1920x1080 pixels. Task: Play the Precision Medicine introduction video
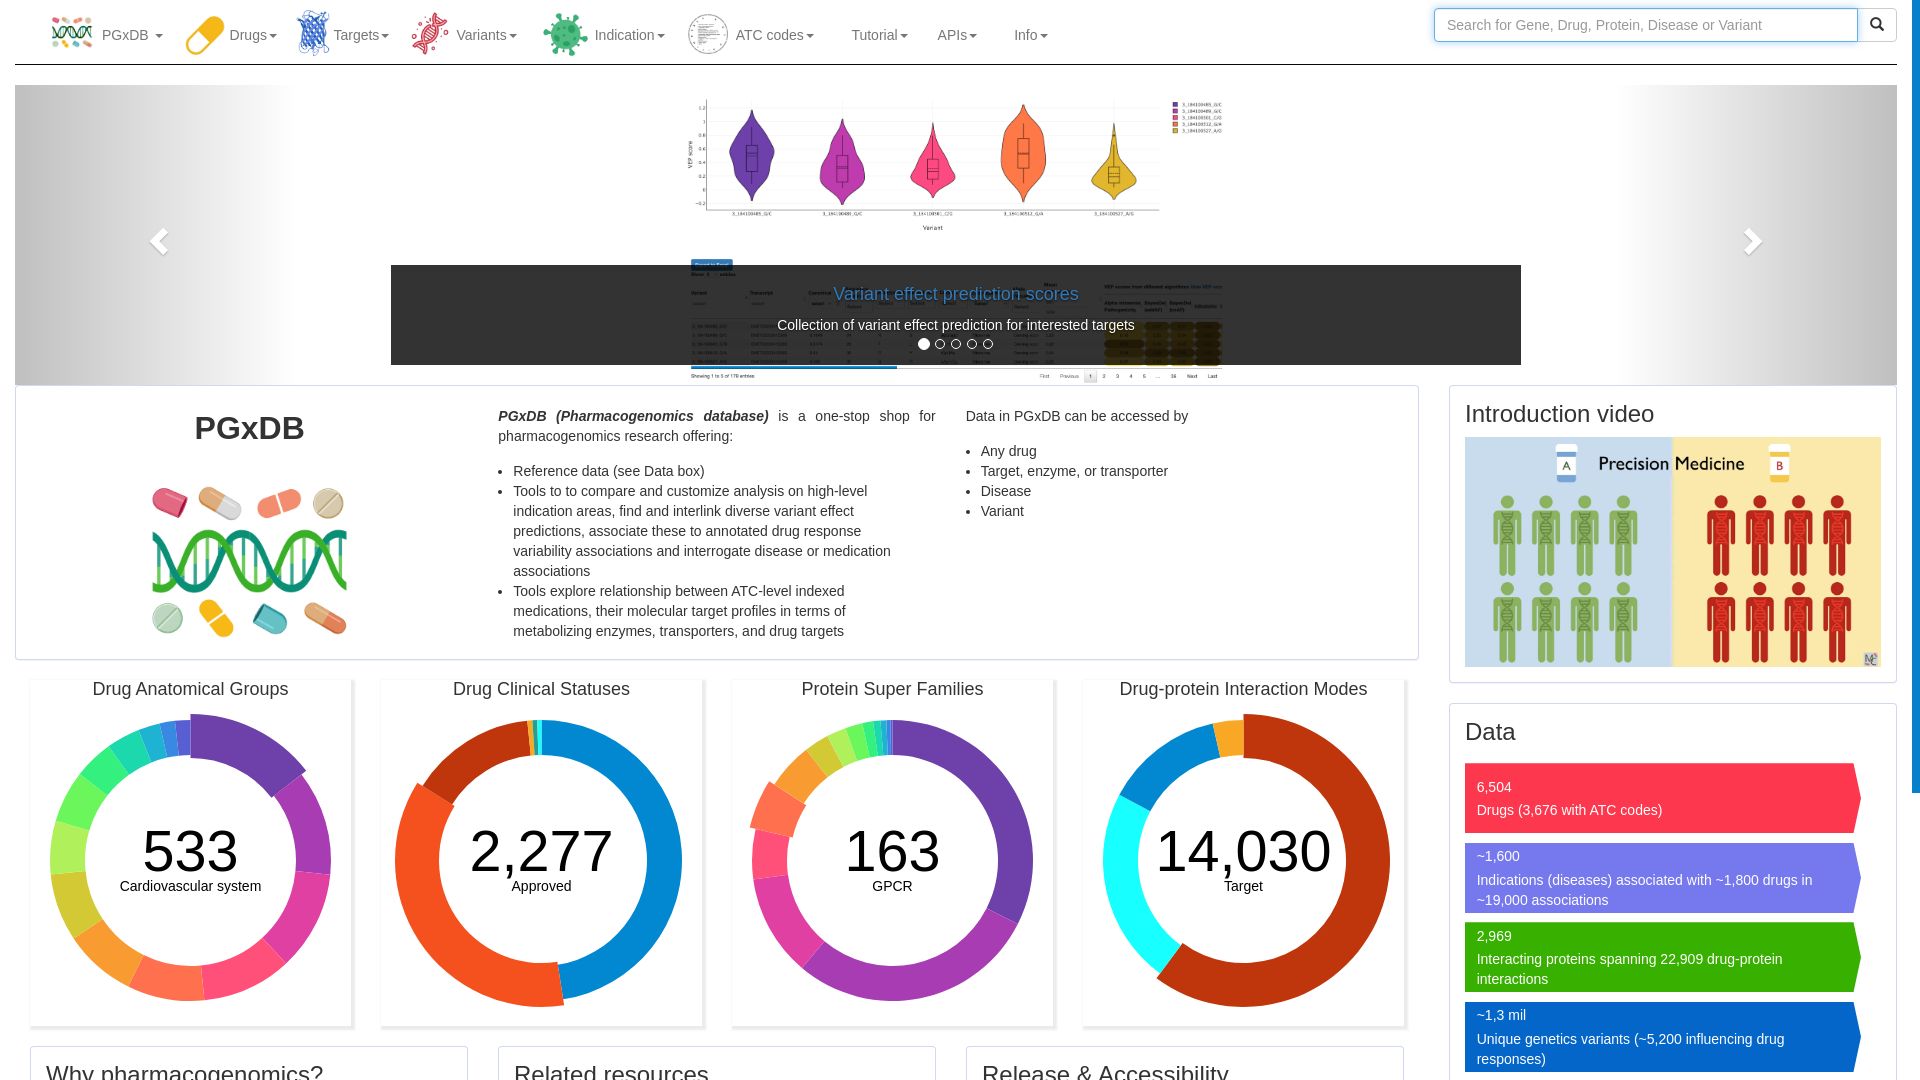pos(1672,552)
